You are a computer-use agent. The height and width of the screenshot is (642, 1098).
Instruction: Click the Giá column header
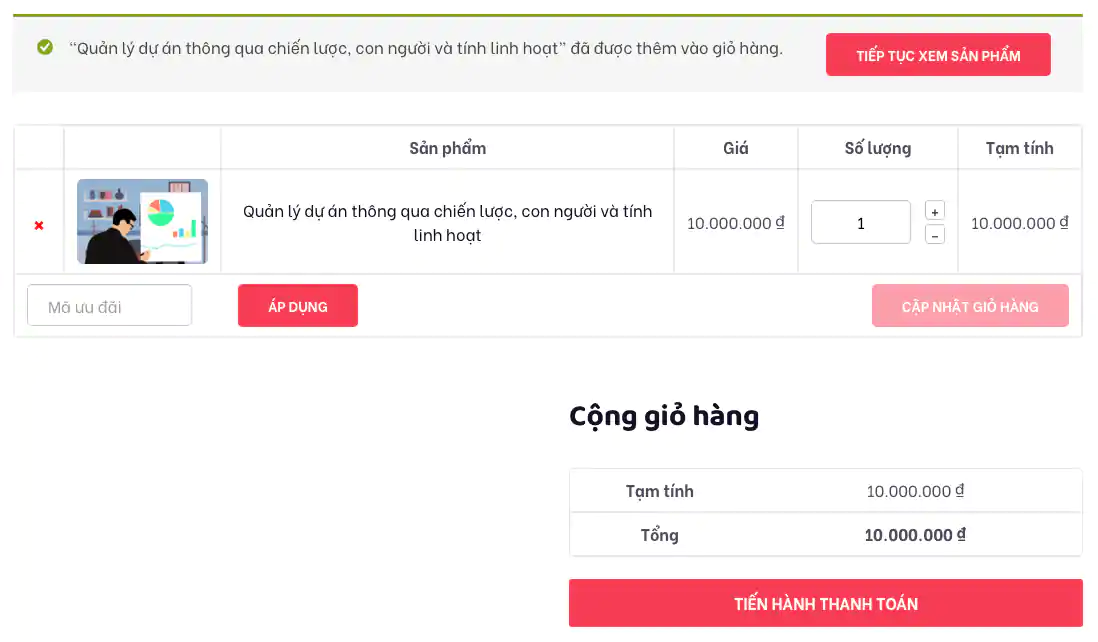click(735, 147)
